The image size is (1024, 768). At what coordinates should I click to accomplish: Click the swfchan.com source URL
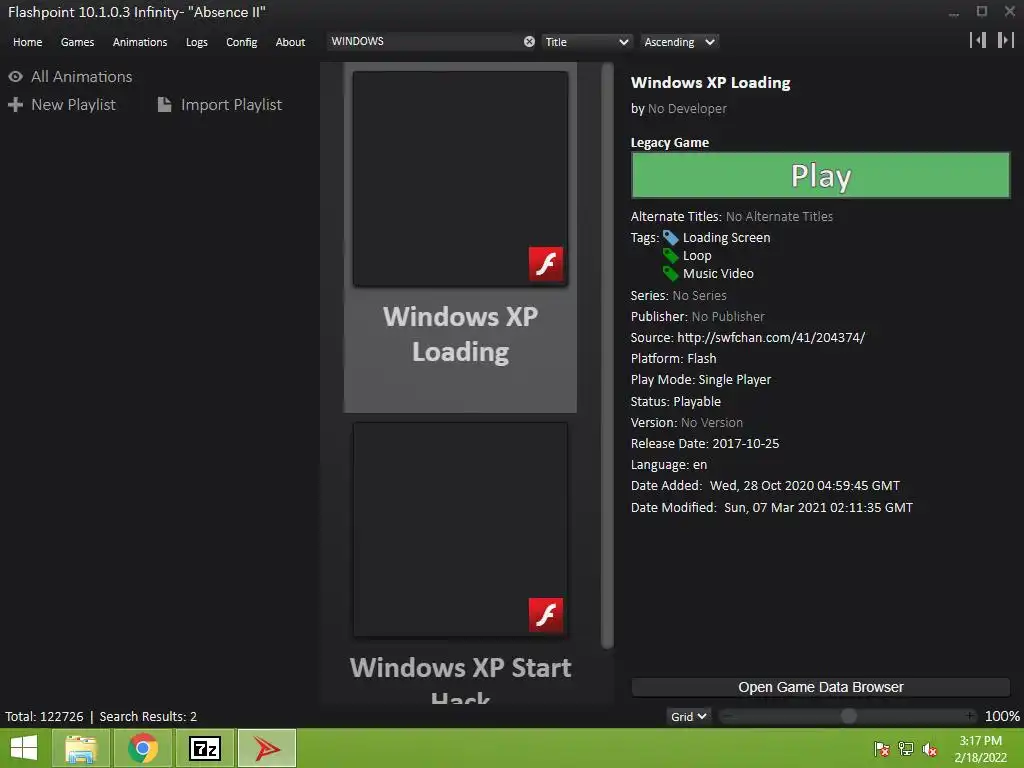771,338
